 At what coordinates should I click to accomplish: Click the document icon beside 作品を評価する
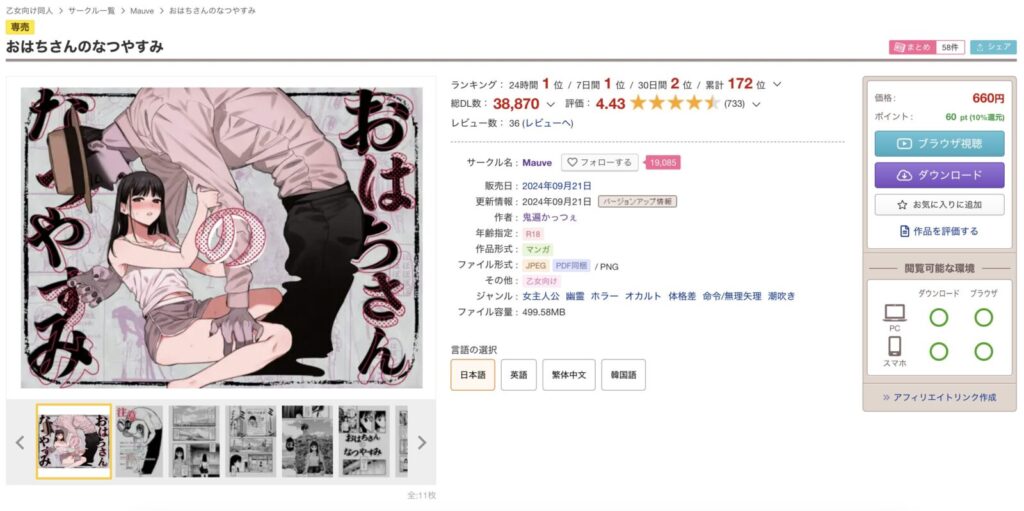[904, 231]
